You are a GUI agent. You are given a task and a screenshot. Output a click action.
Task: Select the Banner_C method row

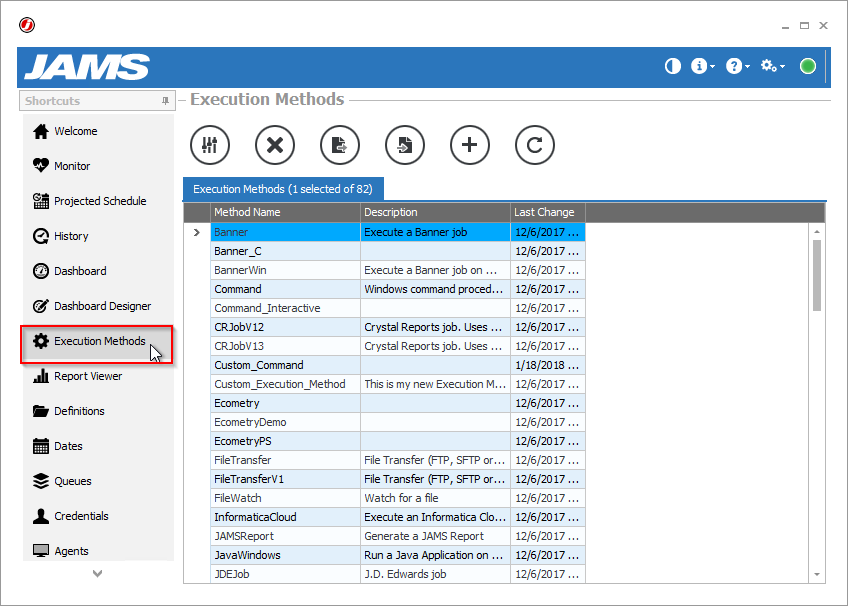coord(398,251)
